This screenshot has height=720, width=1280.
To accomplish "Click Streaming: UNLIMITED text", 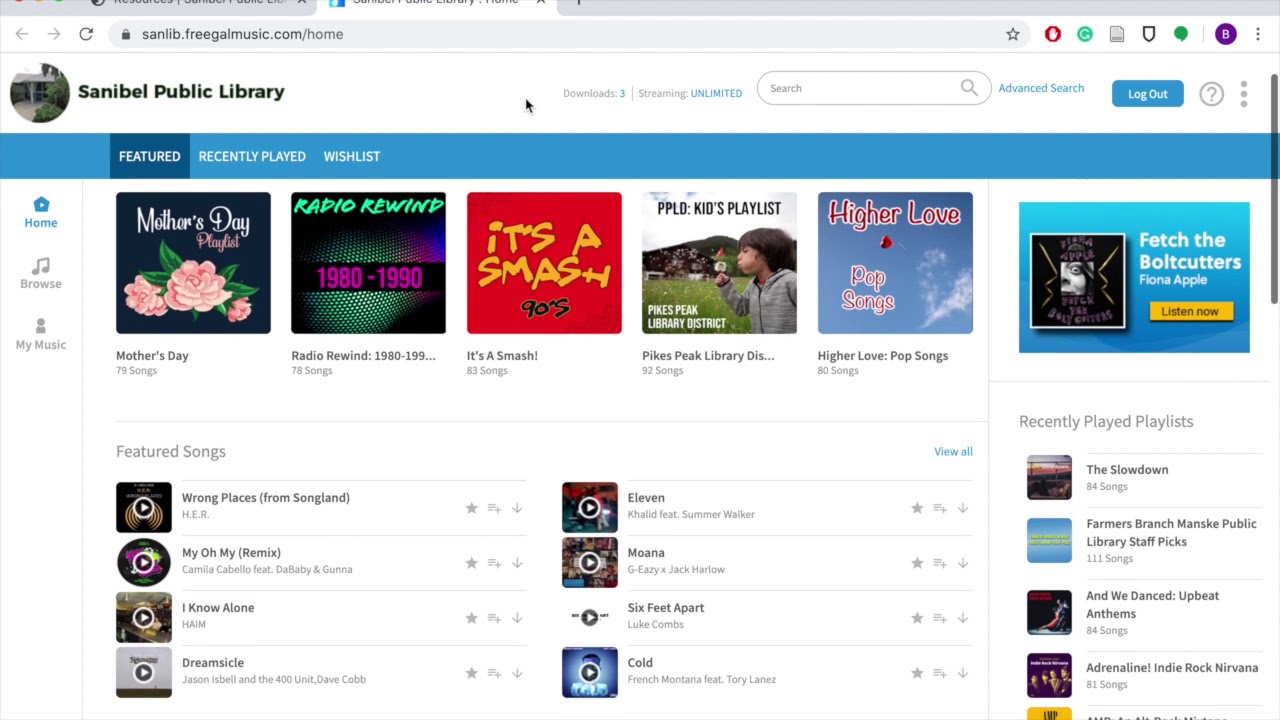I will click(690, 93).
